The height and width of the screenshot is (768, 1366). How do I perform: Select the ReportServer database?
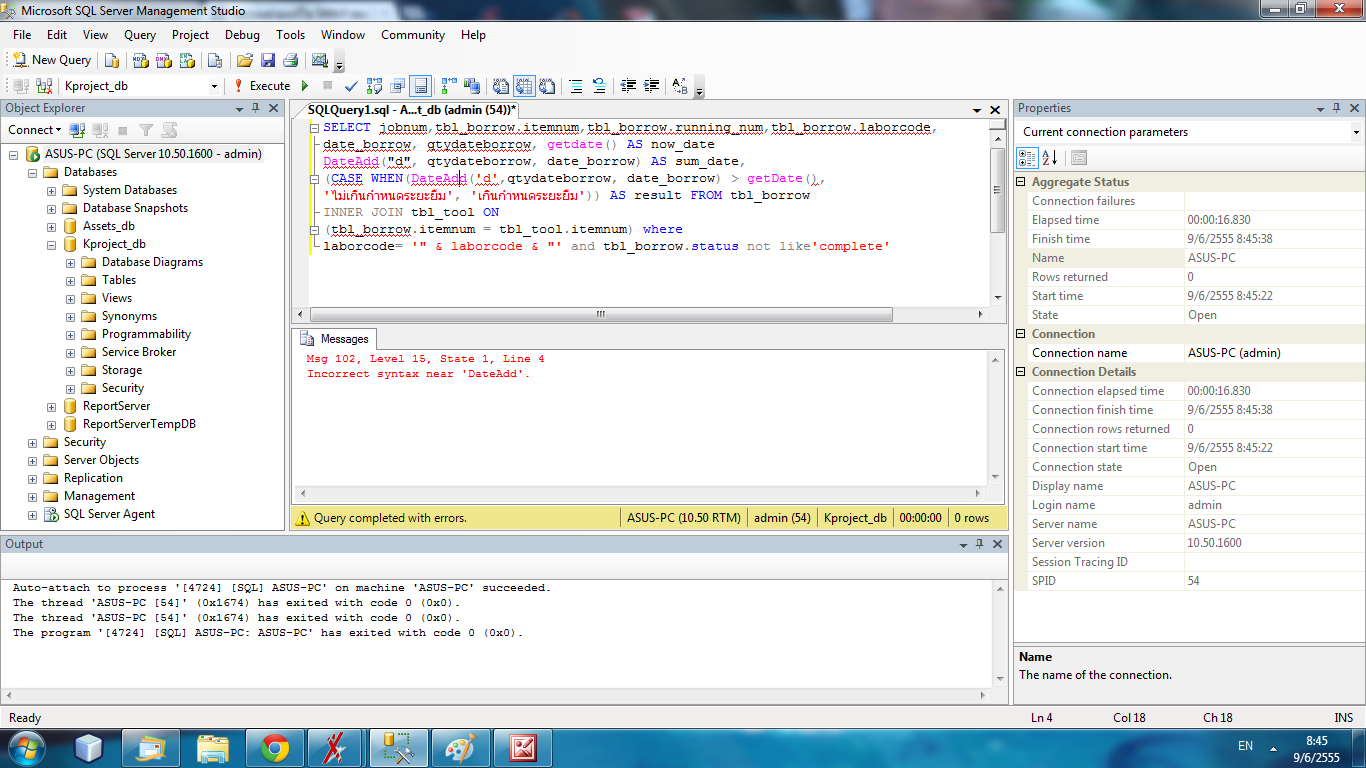tap(116, 406)
